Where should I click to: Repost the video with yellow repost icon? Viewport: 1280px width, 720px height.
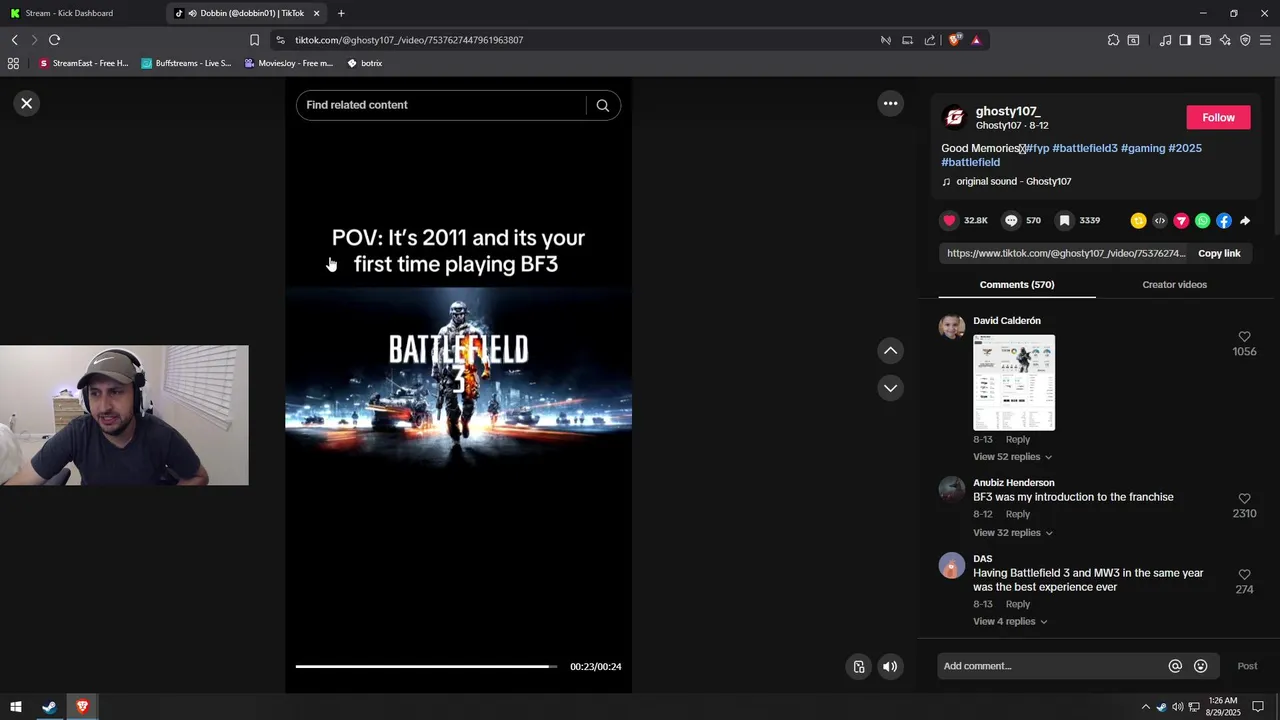1138,221
